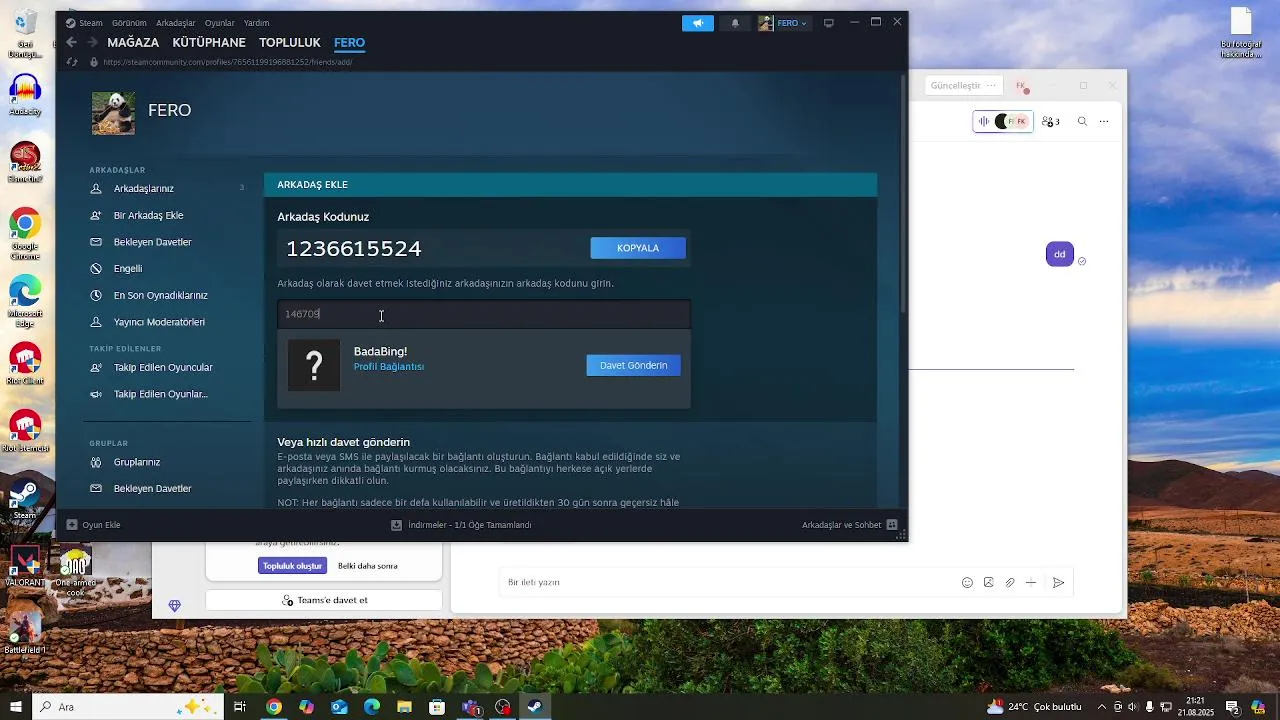This screenshot has width=1280, height=720.
Task: Open the Steam menu
Action: pyautogui.click(x=84, y=23)
